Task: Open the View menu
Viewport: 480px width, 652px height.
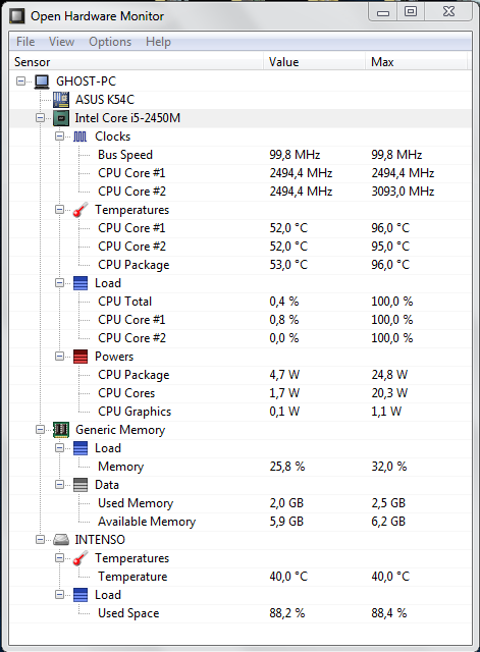Action: pyautogui.click(x=61, y=42)
